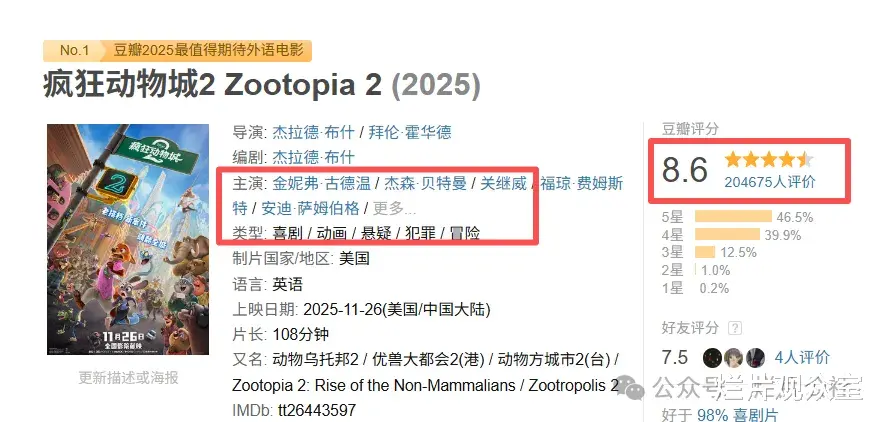Open the 豆瓣2025最值得期待外语电影 list
The height and width of the screenshot is (422, 879).
pos(212,50)
